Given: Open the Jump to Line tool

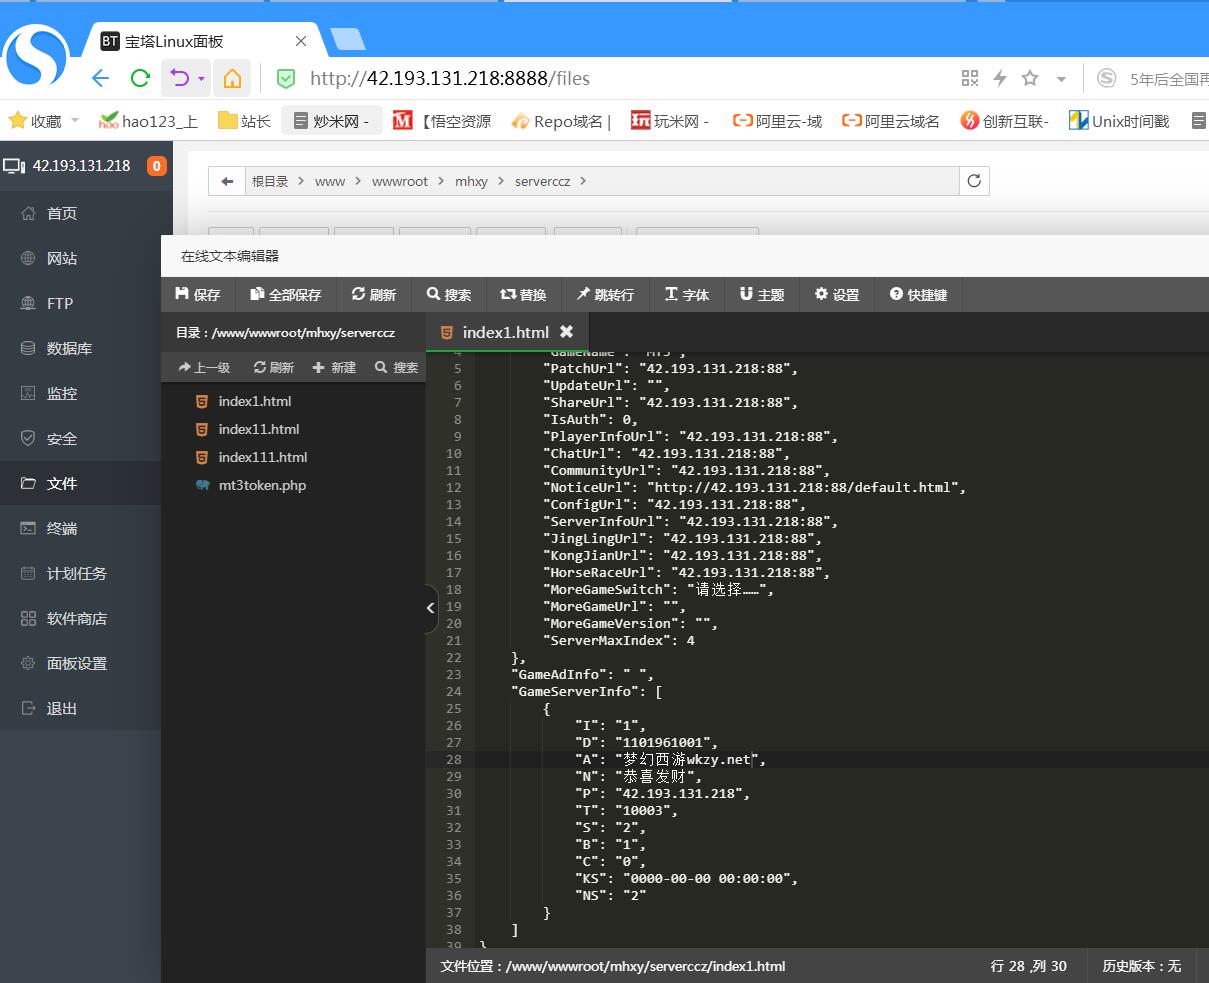Looking at the screenshot, I should tap(605, 295).
